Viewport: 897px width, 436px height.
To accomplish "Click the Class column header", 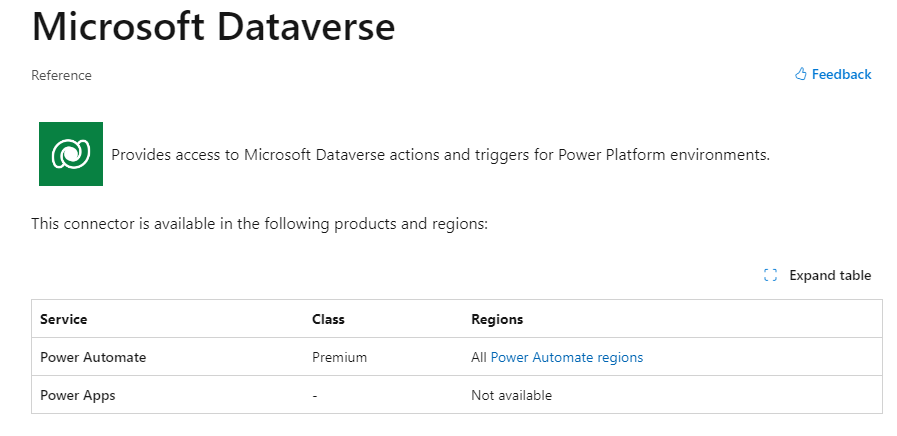I will coord(328,319).
